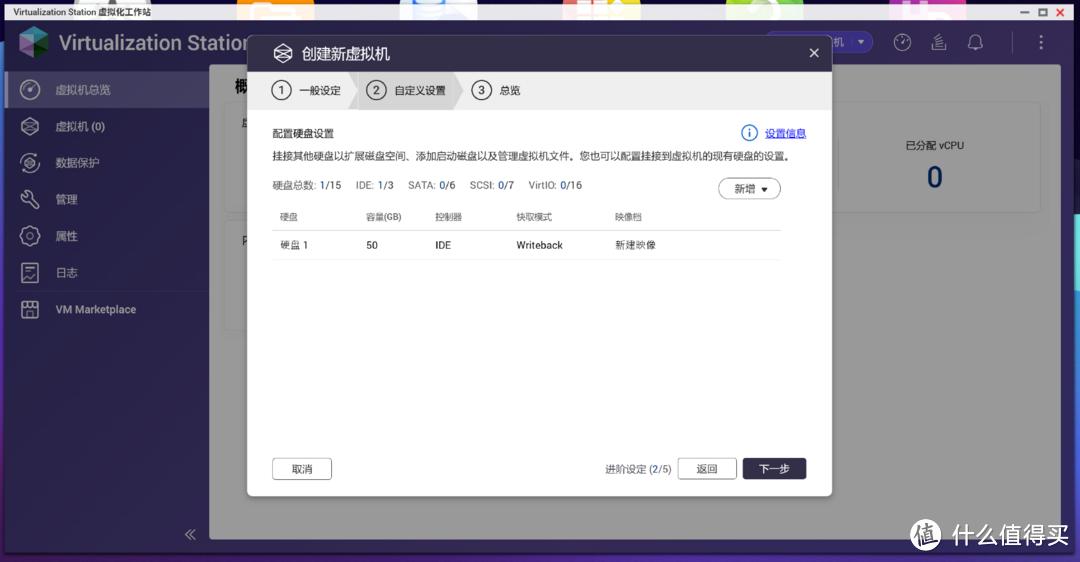Click the VirtIO: 0/16 counter
Viewport: 1080px width, 562px height.
(555, 185)
